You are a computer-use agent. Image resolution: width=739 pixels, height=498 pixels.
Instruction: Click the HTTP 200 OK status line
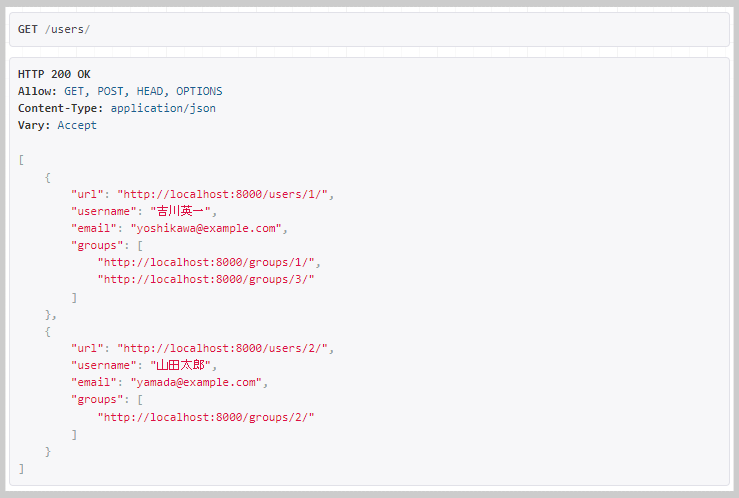[54, 74]
